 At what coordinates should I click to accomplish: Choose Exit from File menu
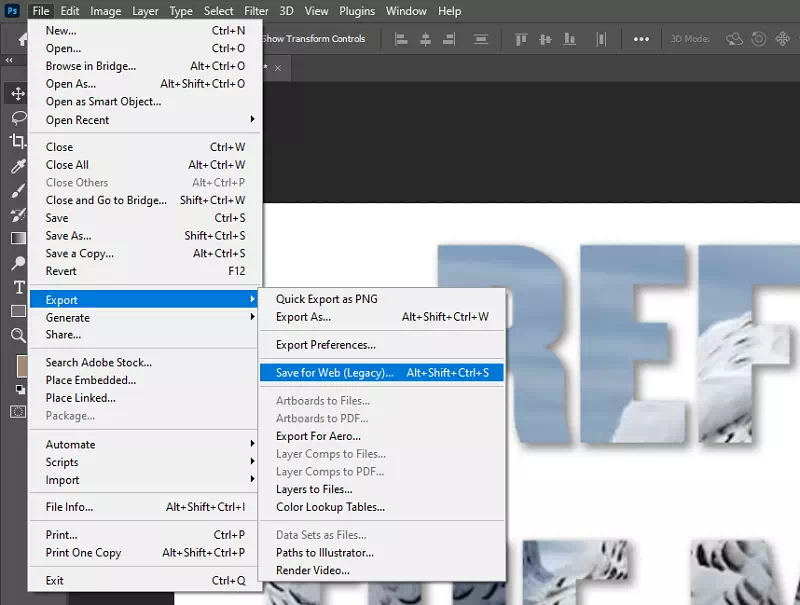point(145,581)
